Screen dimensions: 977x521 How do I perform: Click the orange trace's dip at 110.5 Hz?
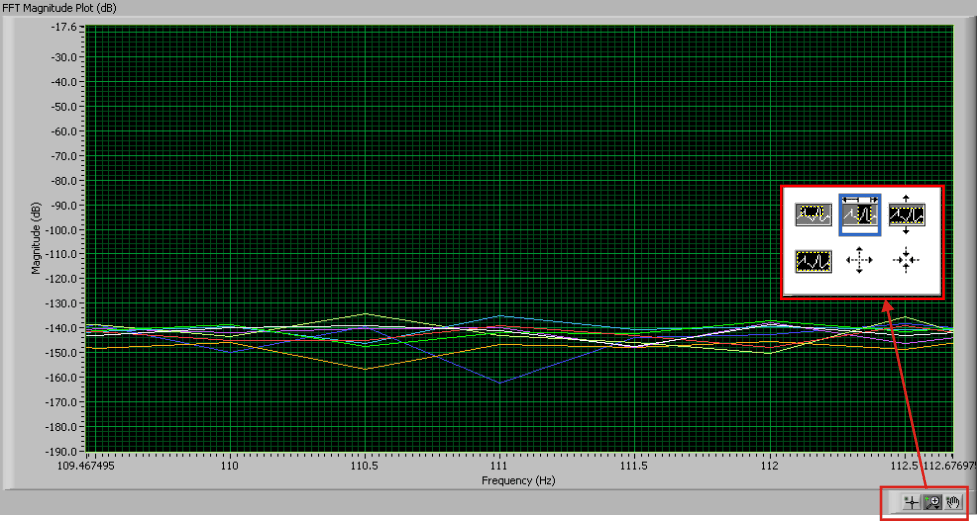coord(365,369)
